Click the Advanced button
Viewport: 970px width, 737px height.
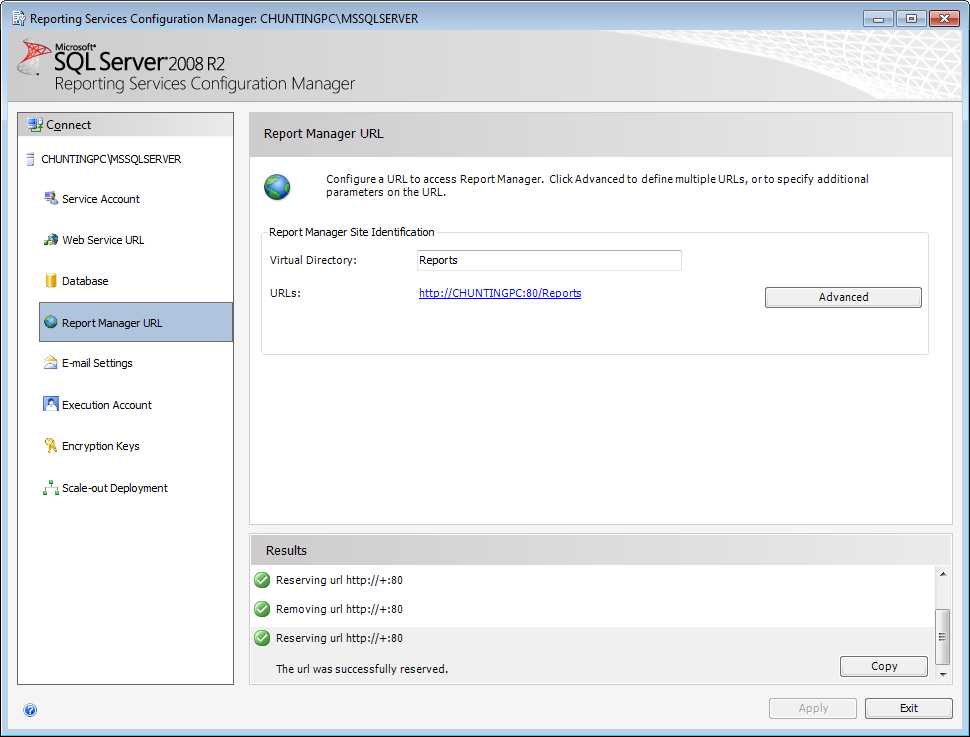[843, 297]
